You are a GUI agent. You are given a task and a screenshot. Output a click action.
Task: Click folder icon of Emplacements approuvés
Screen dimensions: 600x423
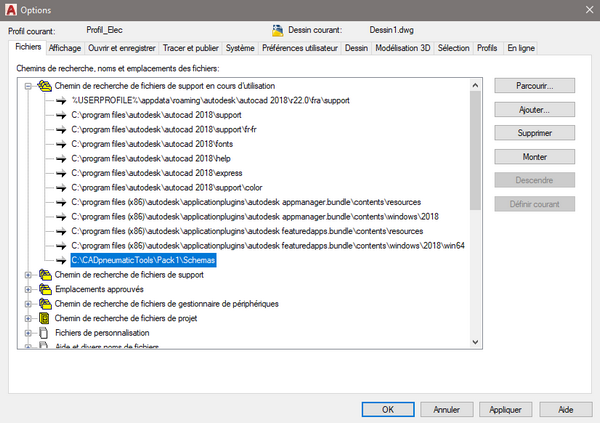tap(45, 289)
